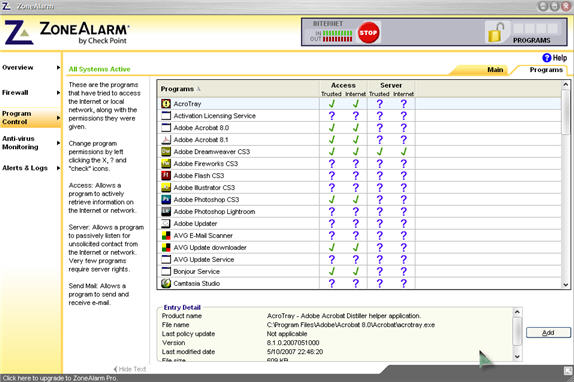Select the Adobe Illustrator CS3 icon
This screenshot has height=382, width=574.
click(x=166, y=188)
